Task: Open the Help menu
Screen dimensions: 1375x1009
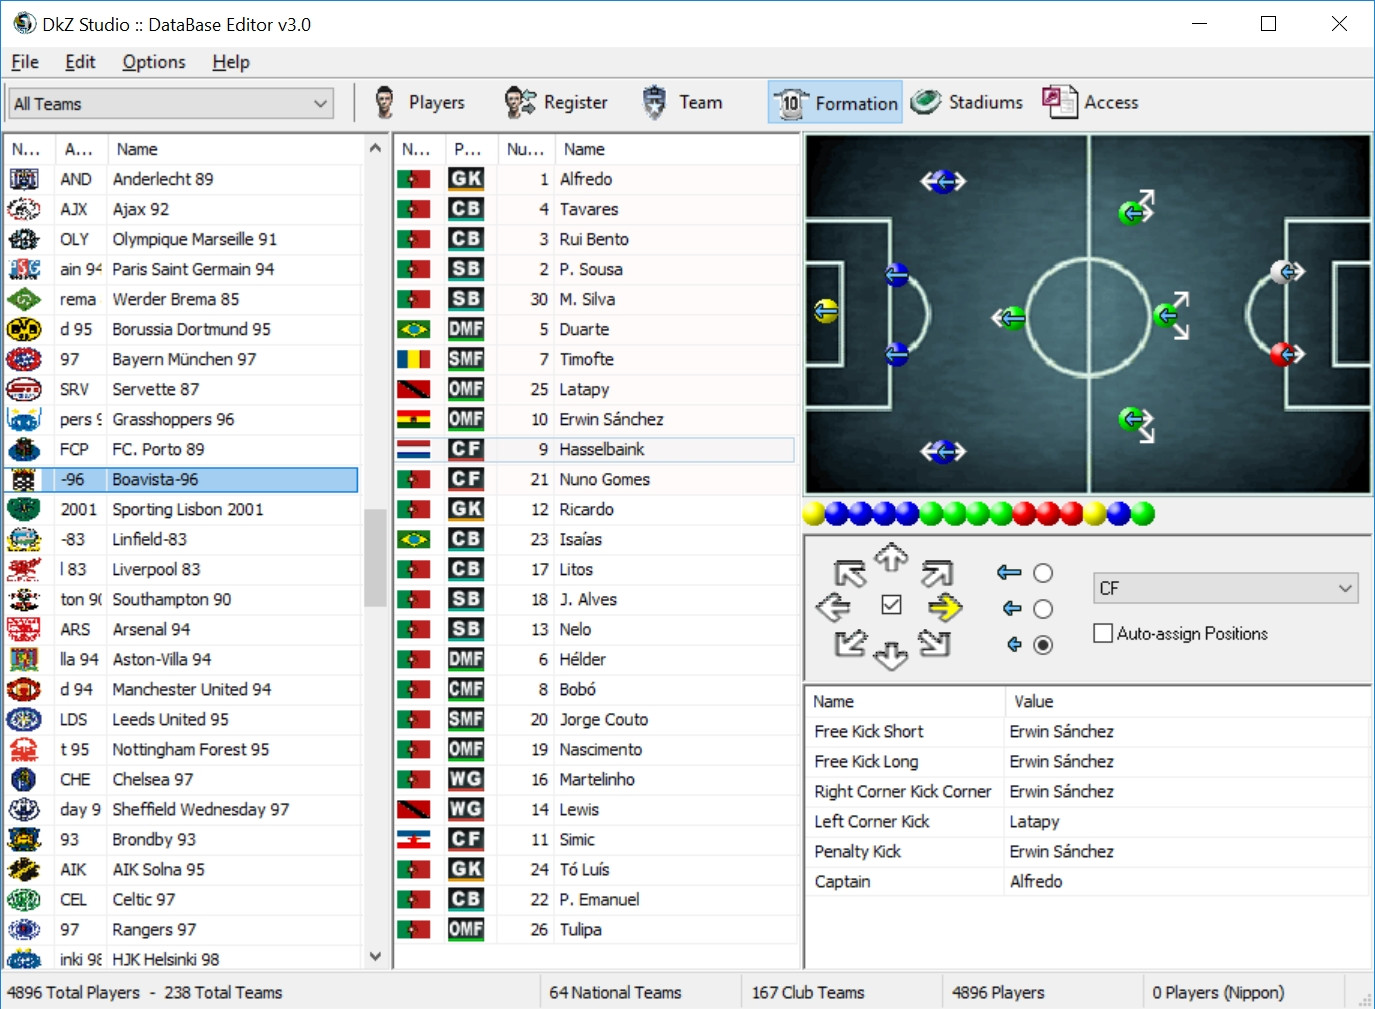Action: (231, 62)
